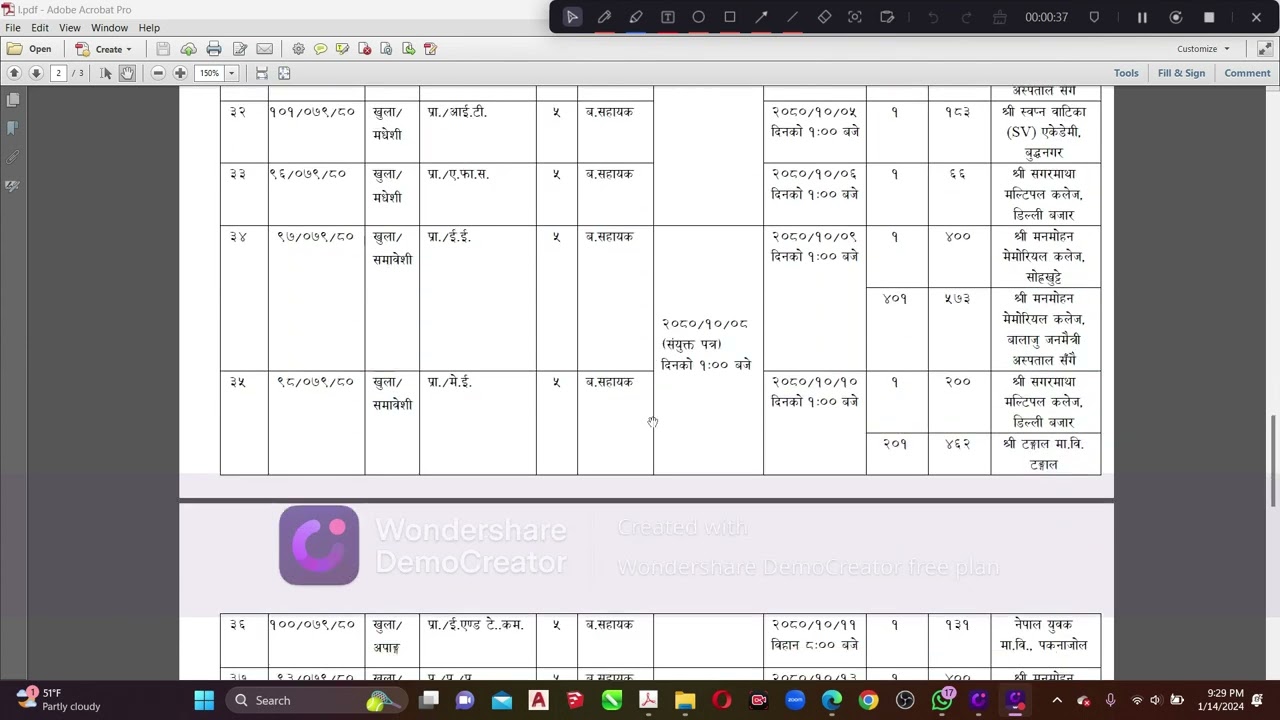Select the DemoCreator rectangle shape tool
The width and height of the screenshot is (1280, 720).
coord(730,17)
